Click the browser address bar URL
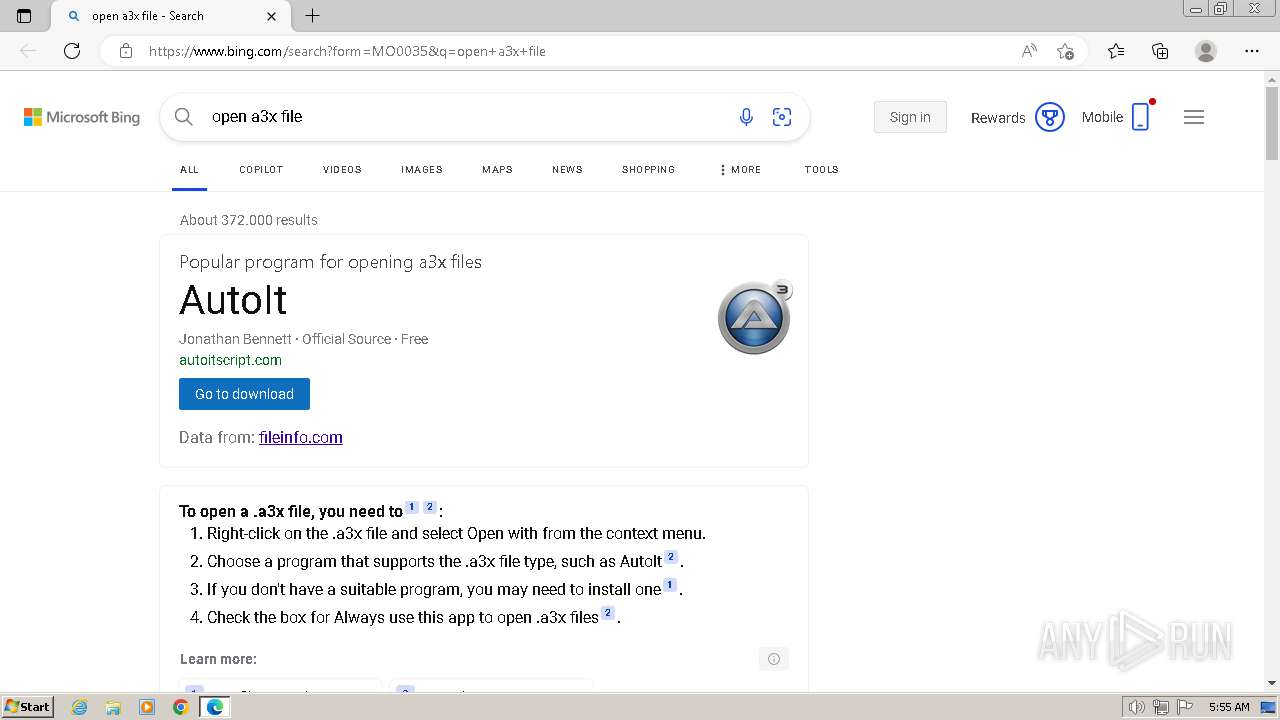The image size is (1280, 720). coord(347,51)
